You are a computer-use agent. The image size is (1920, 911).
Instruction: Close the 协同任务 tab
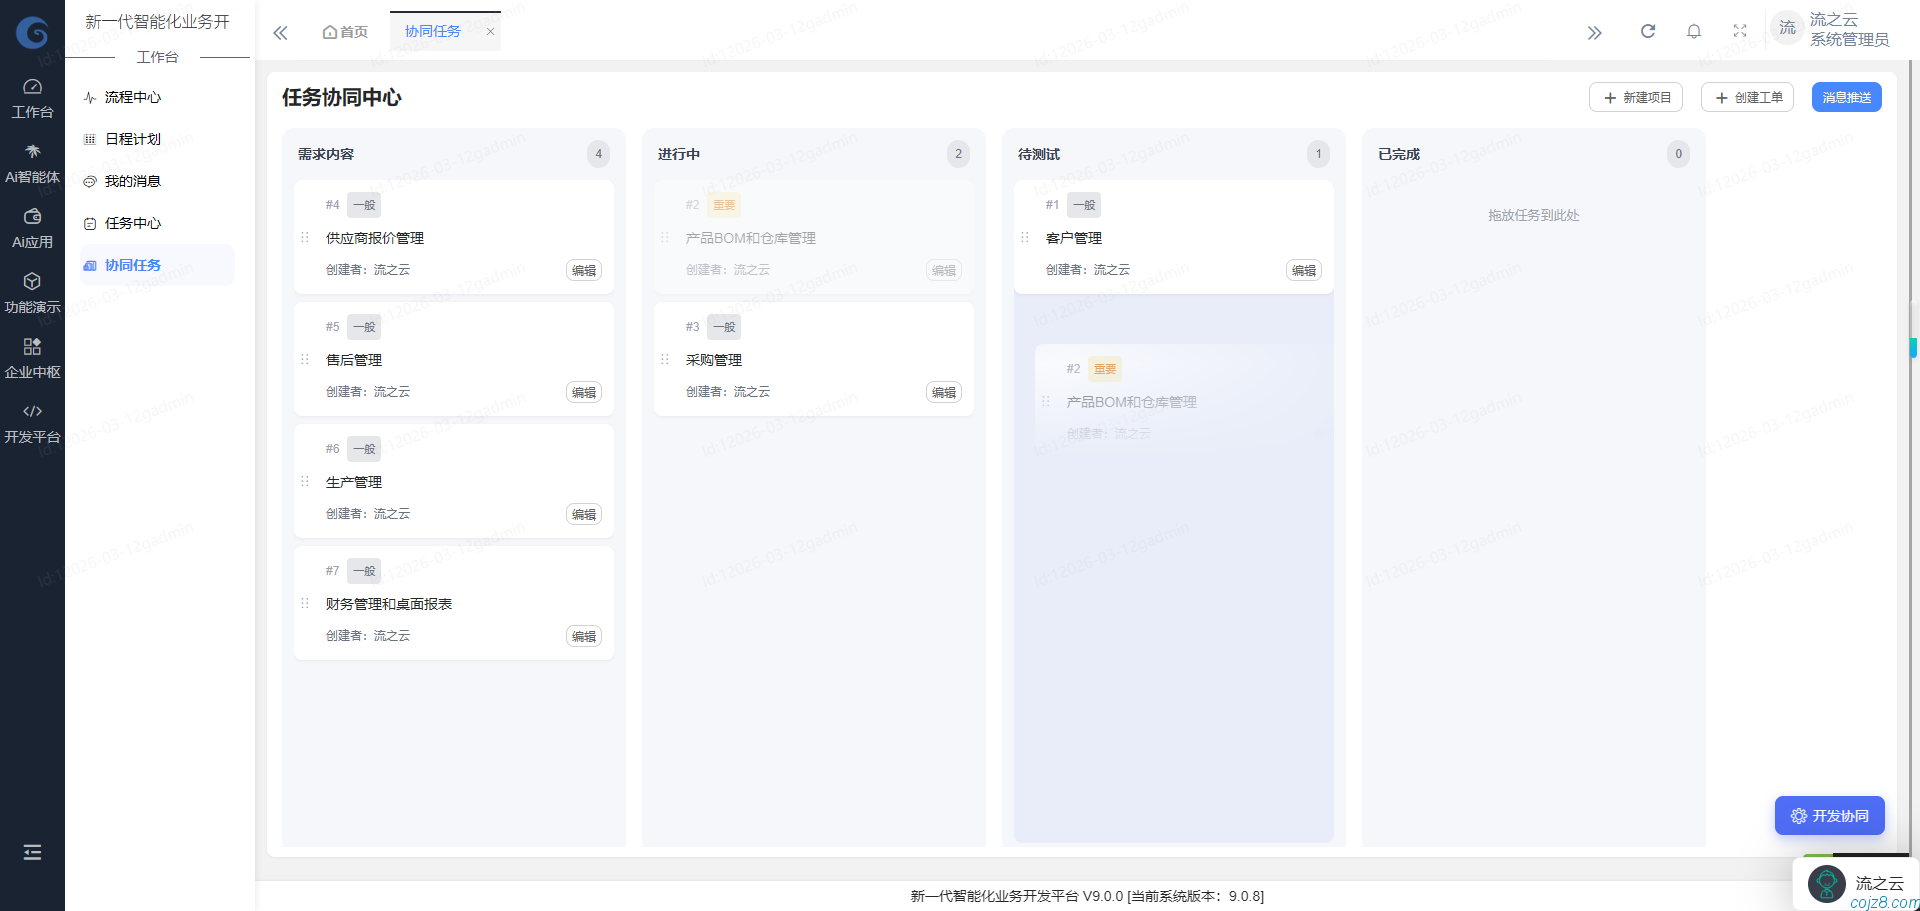point(490,32)
